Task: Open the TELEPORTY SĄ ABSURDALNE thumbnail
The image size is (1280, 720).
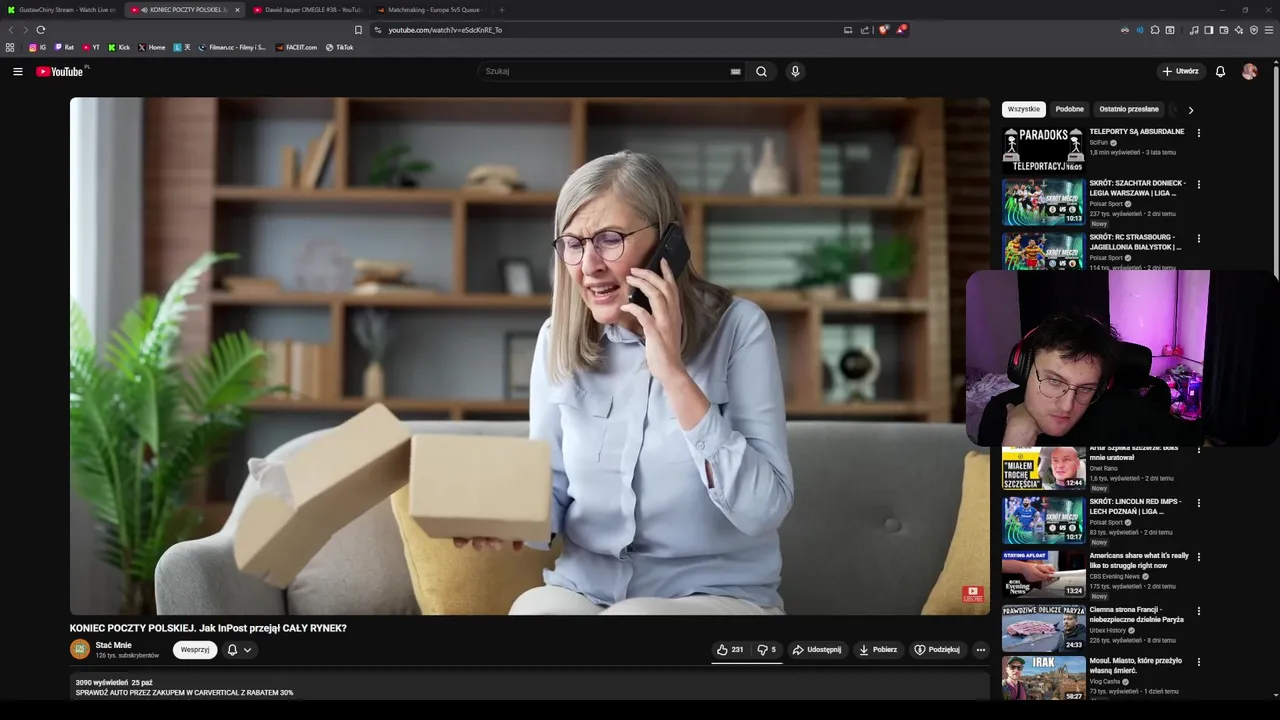Action: 1042,150
